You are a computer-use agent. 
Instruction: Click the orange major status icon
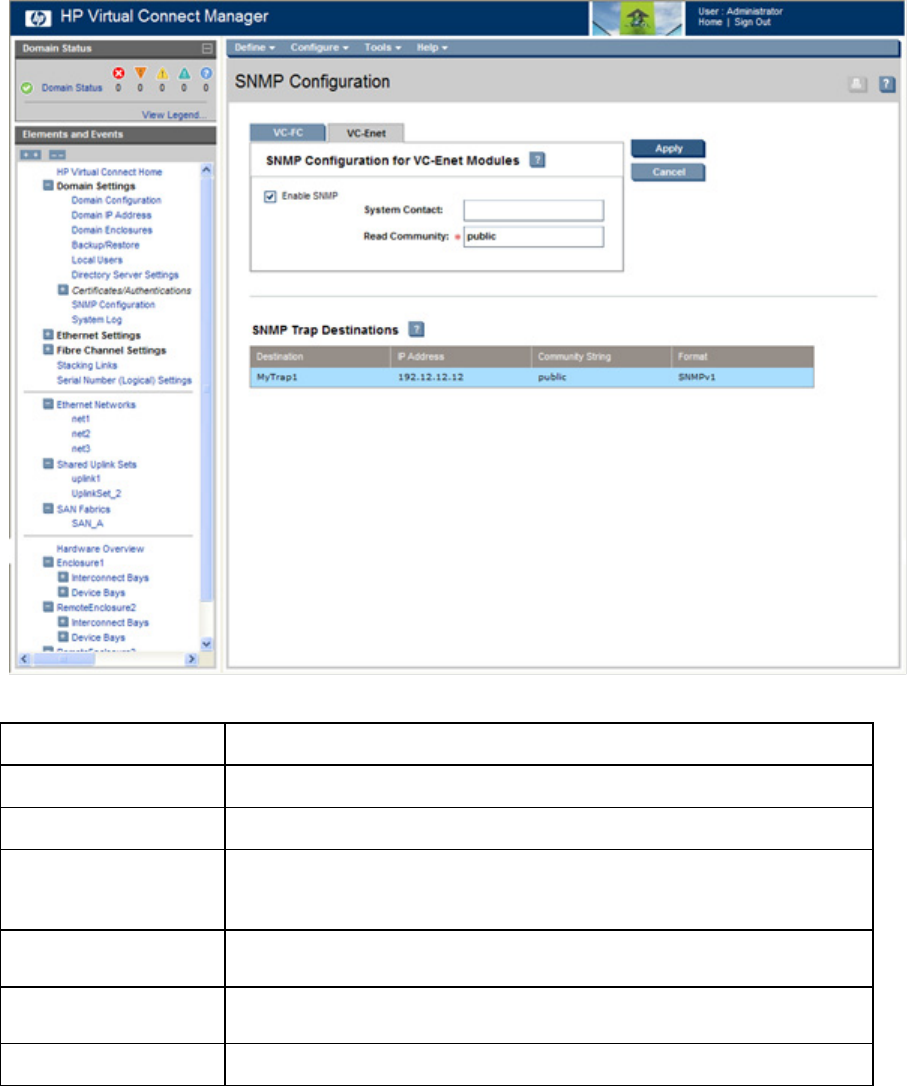point(141,73)
